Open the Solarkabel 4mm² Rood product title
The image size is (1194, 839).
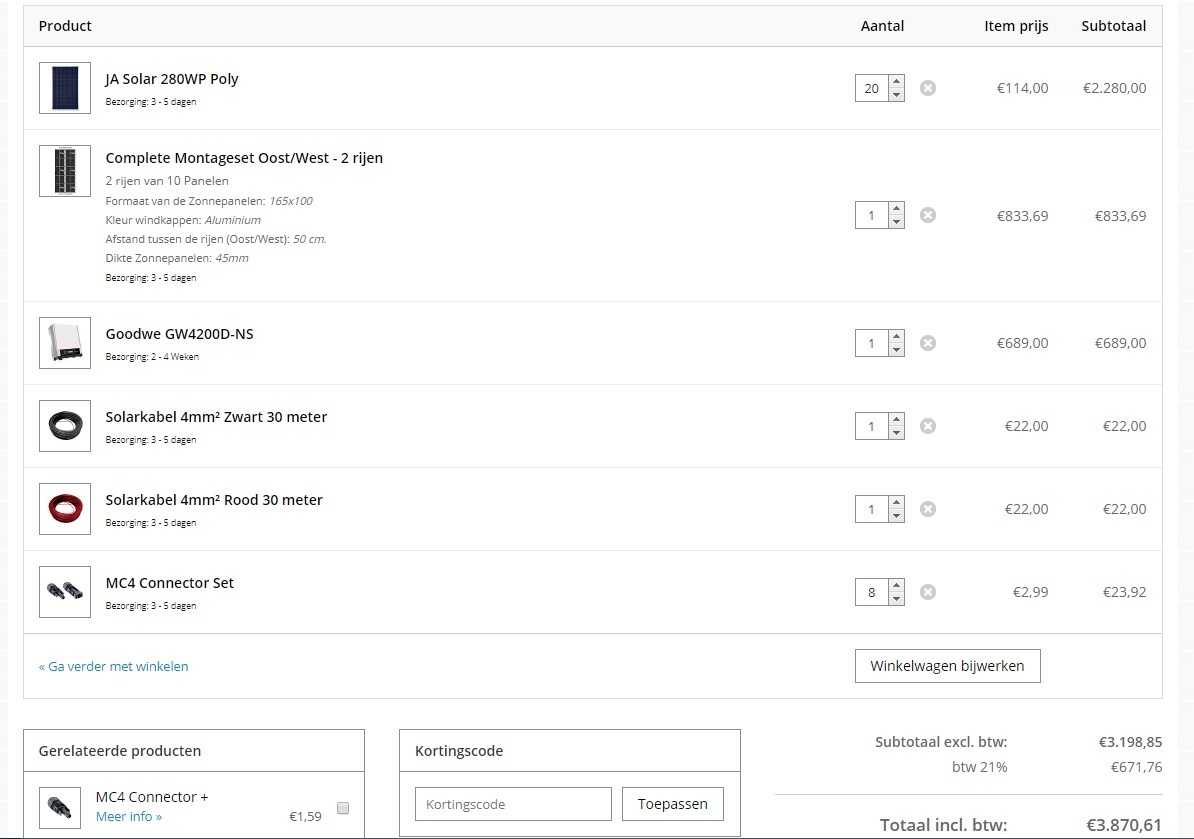(x=214, y=500)
